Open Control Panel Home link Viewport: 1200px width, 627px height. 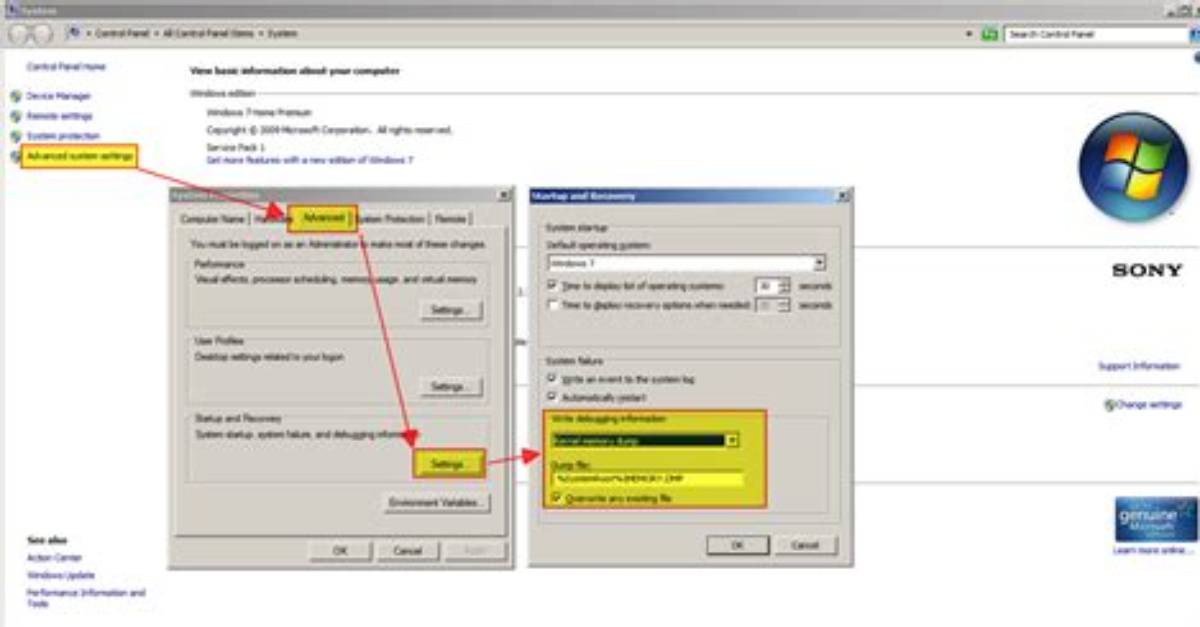pyautogui.click(x=66, y=67)
